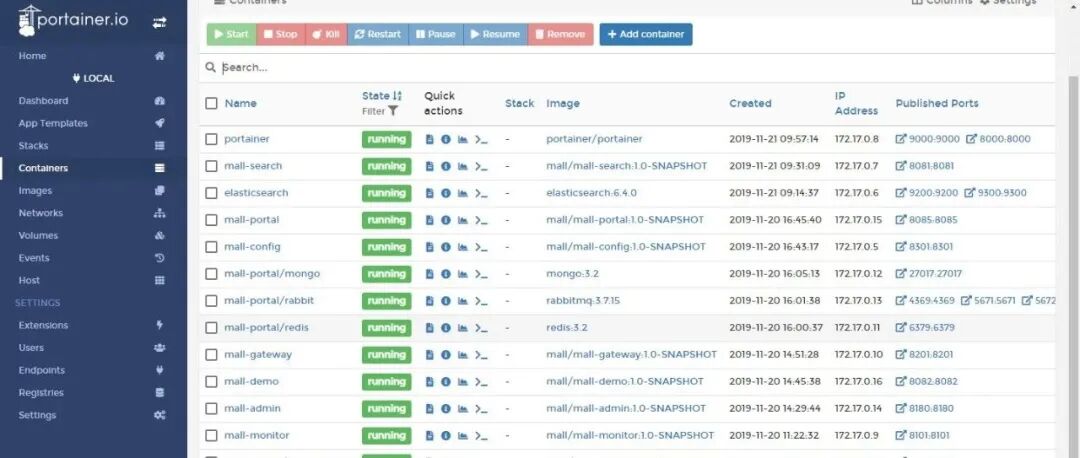Click the Networks sitemap icon
The height and width of the screenshot is (458, 1080).
pyautogui.click(x=160, y=213)
